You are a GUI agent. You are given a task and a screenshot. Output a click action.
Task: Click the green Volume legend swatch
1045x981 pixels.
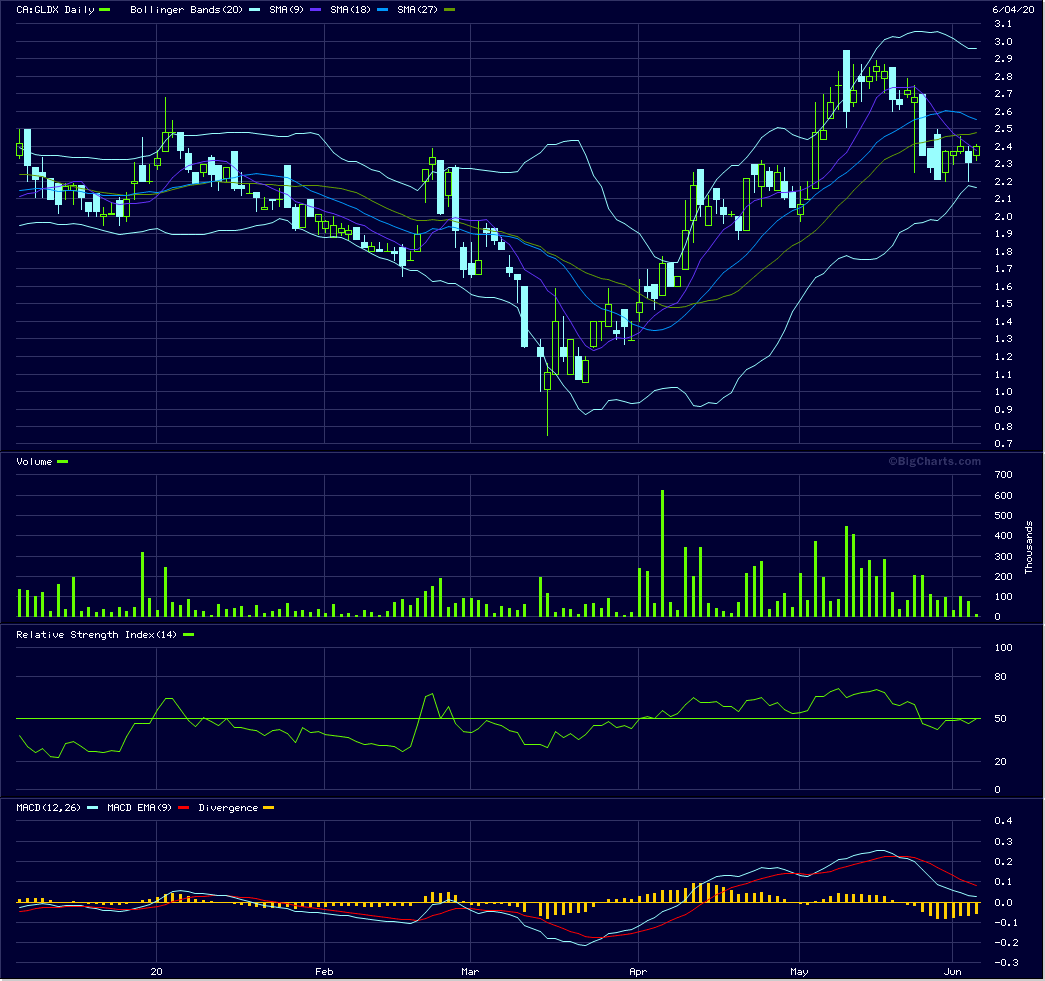coord(63,462)
